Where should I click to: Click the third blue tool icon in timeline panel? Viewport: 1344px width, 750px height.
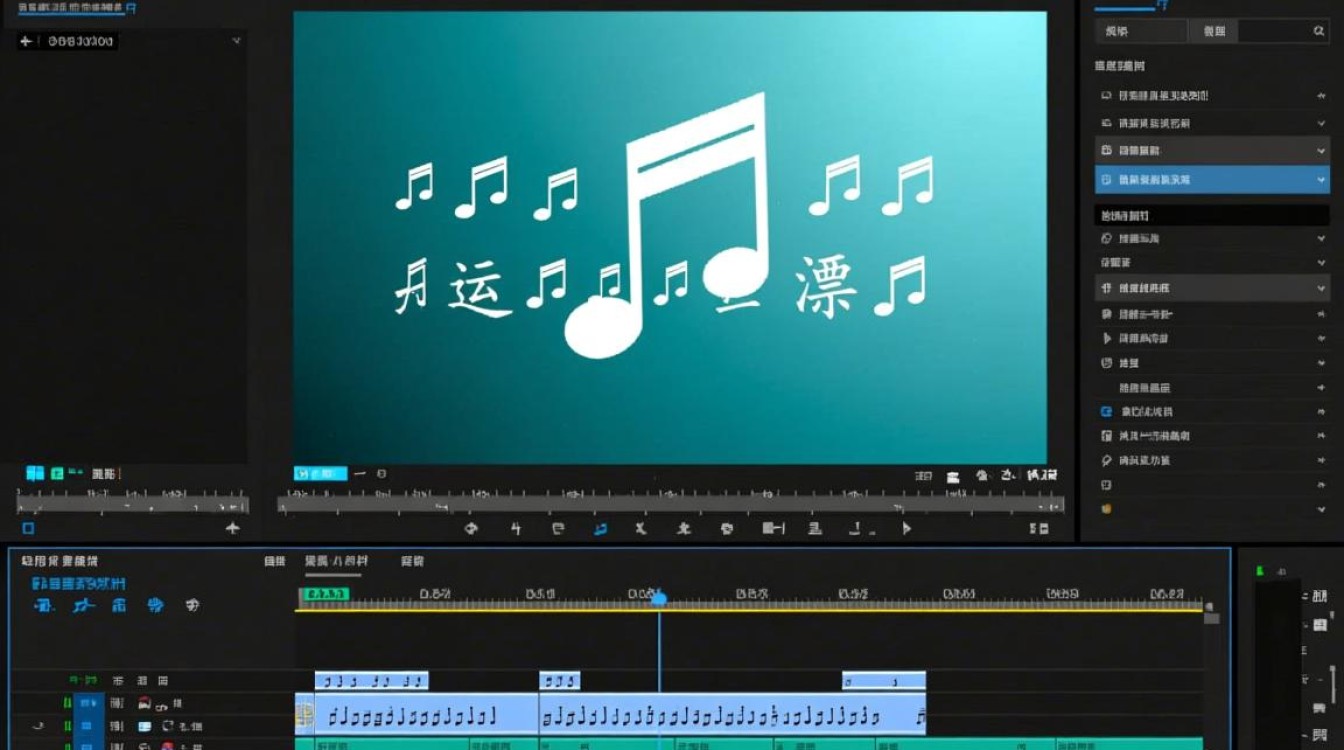tap(119, 605)
